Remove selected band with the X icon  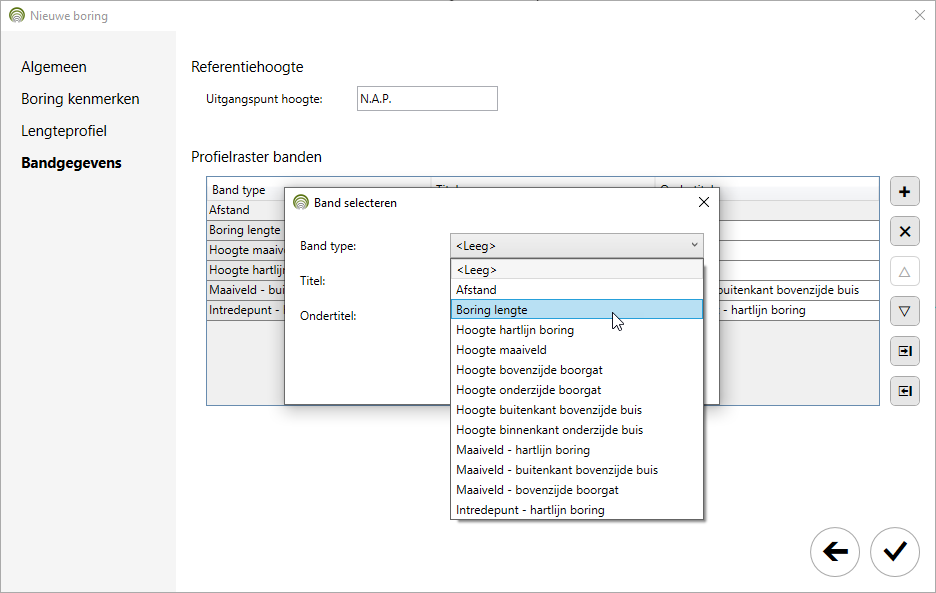point(904,232)
